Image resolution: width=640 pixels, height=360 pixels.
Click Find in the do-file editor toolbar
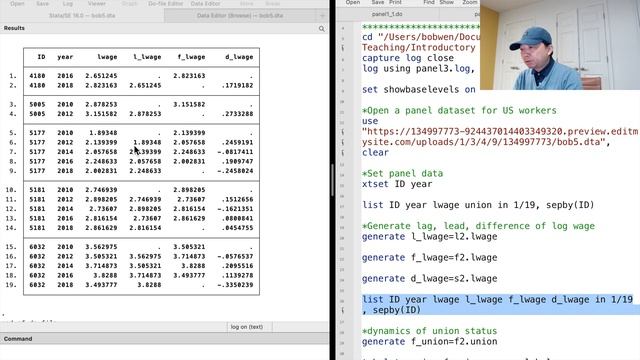[429, 2]
